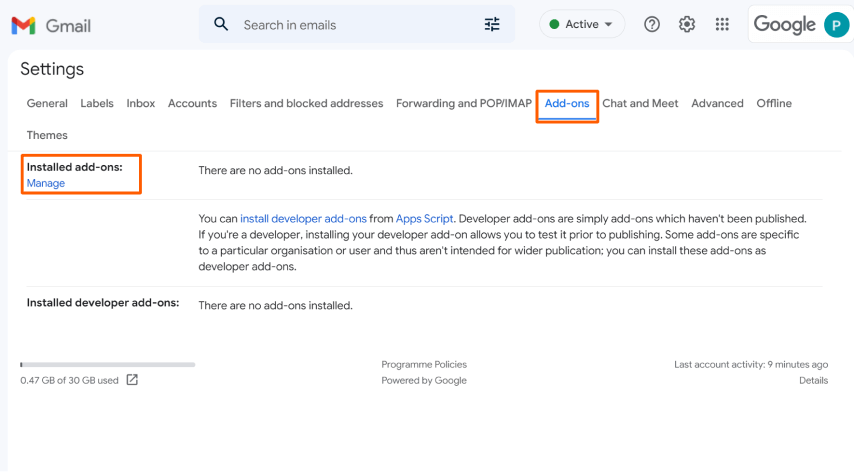Open the Apps Script link
The width and height of the screenshot is (854, 472).
[424, 219]
